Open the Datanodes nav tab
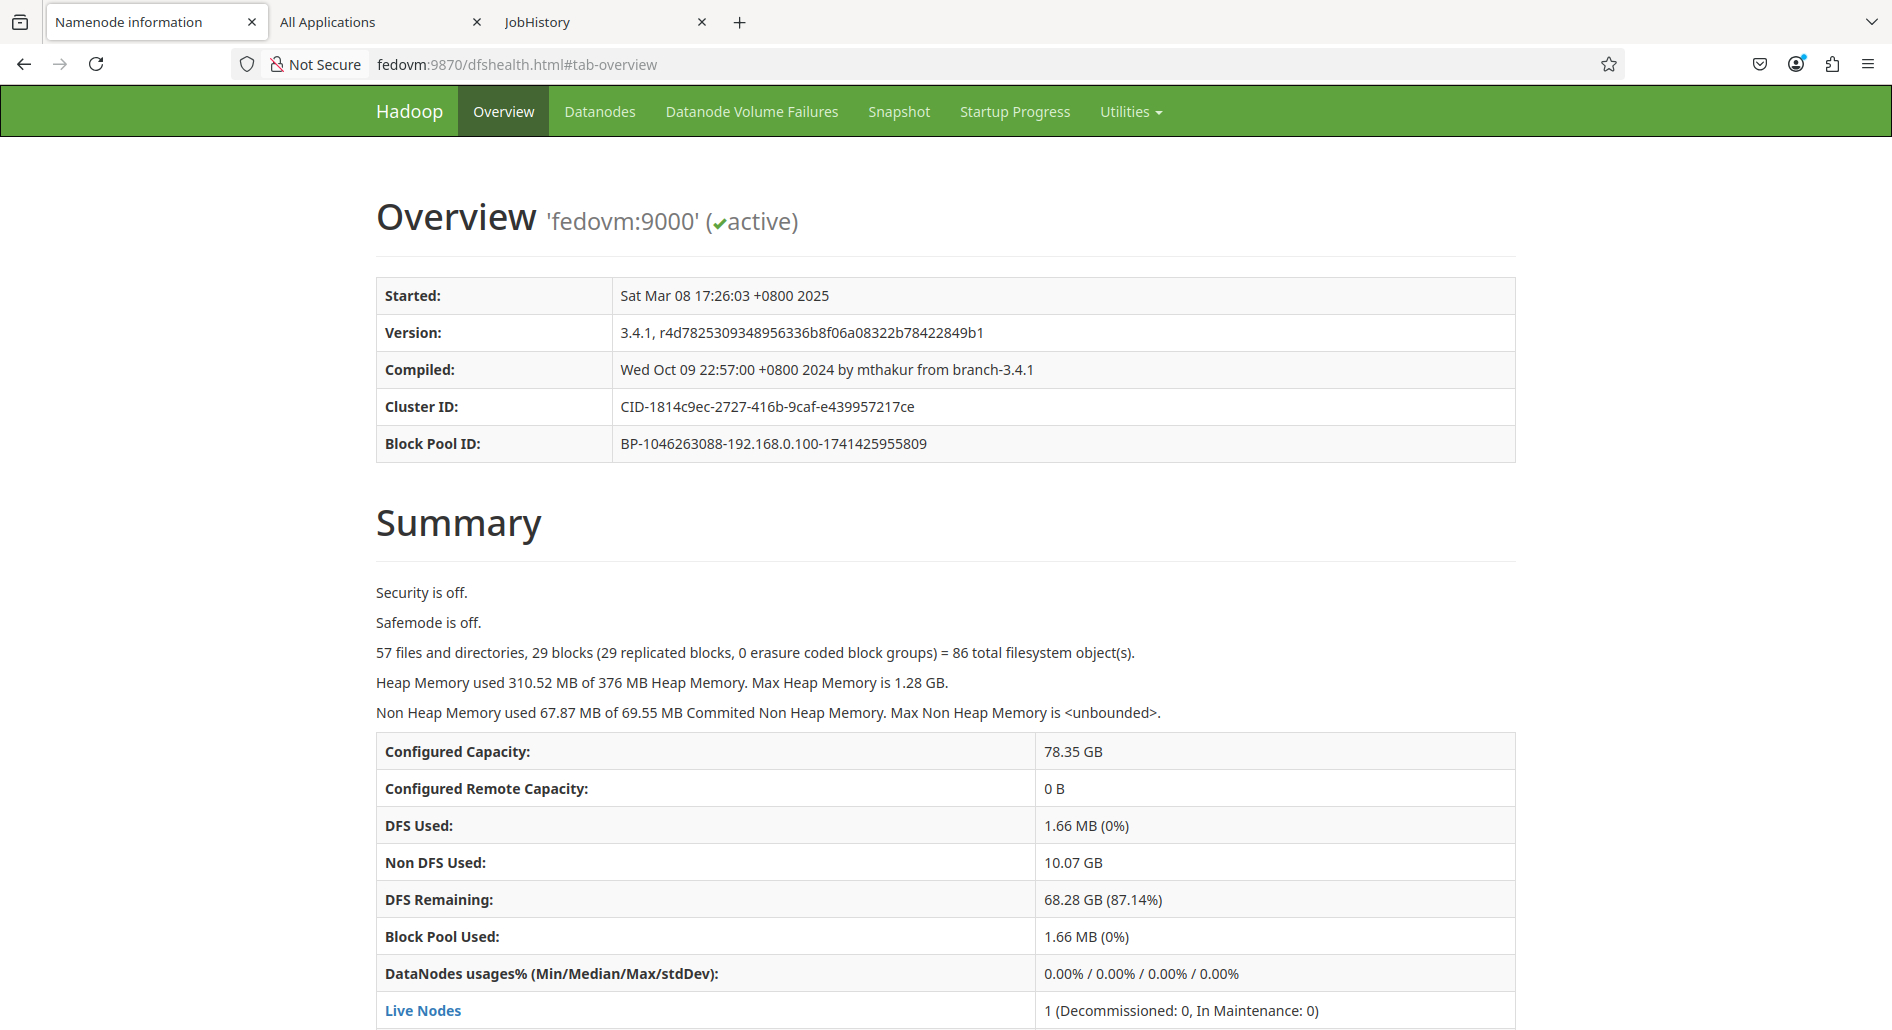The image size is (1892, 1030). (600, 111)
